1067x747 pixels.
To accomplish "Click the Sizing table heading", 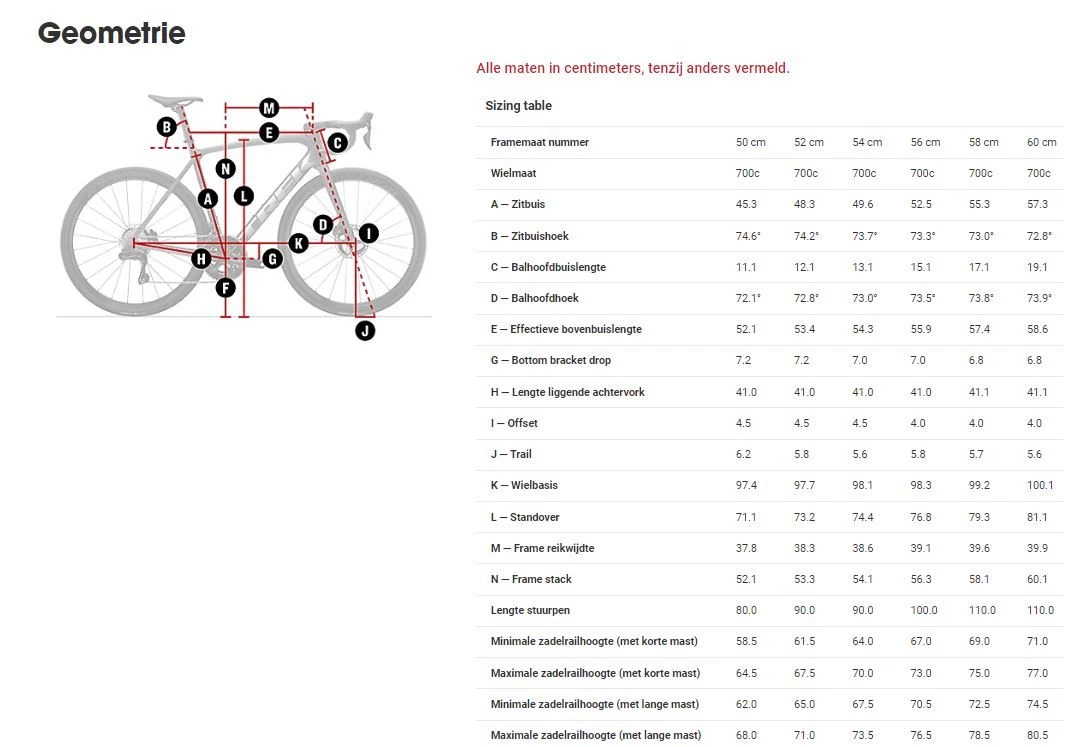I will point(518,106).
